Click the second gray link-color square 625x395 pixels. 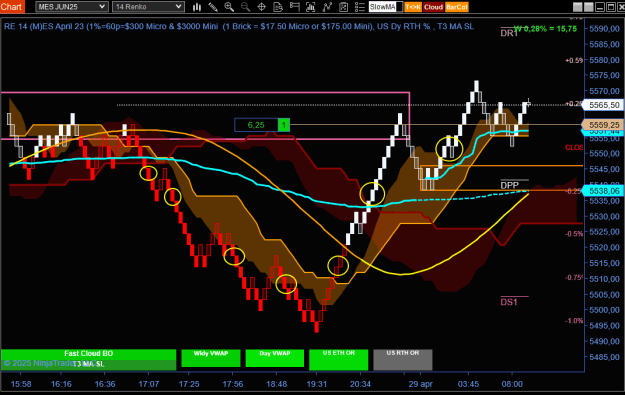point(588,7)
